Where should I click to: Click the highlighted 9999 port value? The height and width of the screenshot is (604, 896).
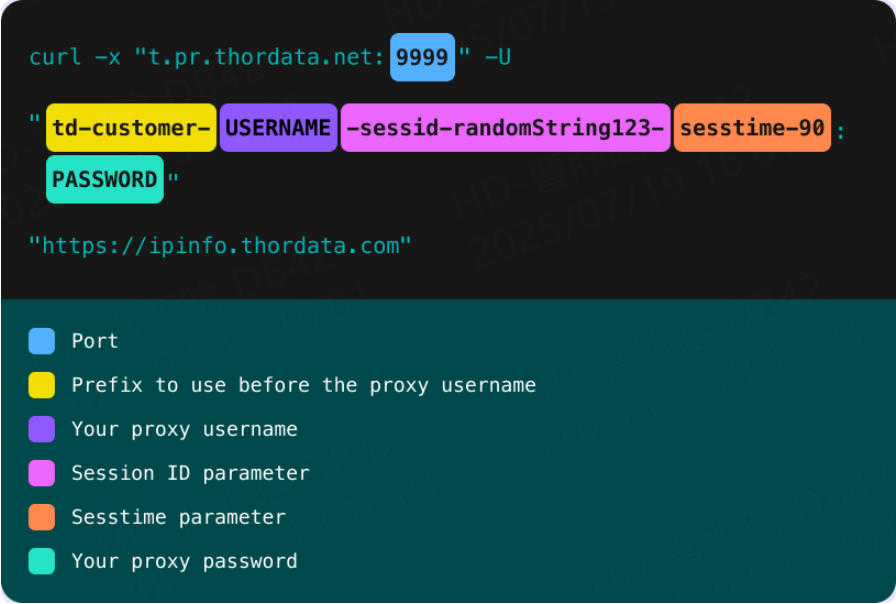click(422, 57)
